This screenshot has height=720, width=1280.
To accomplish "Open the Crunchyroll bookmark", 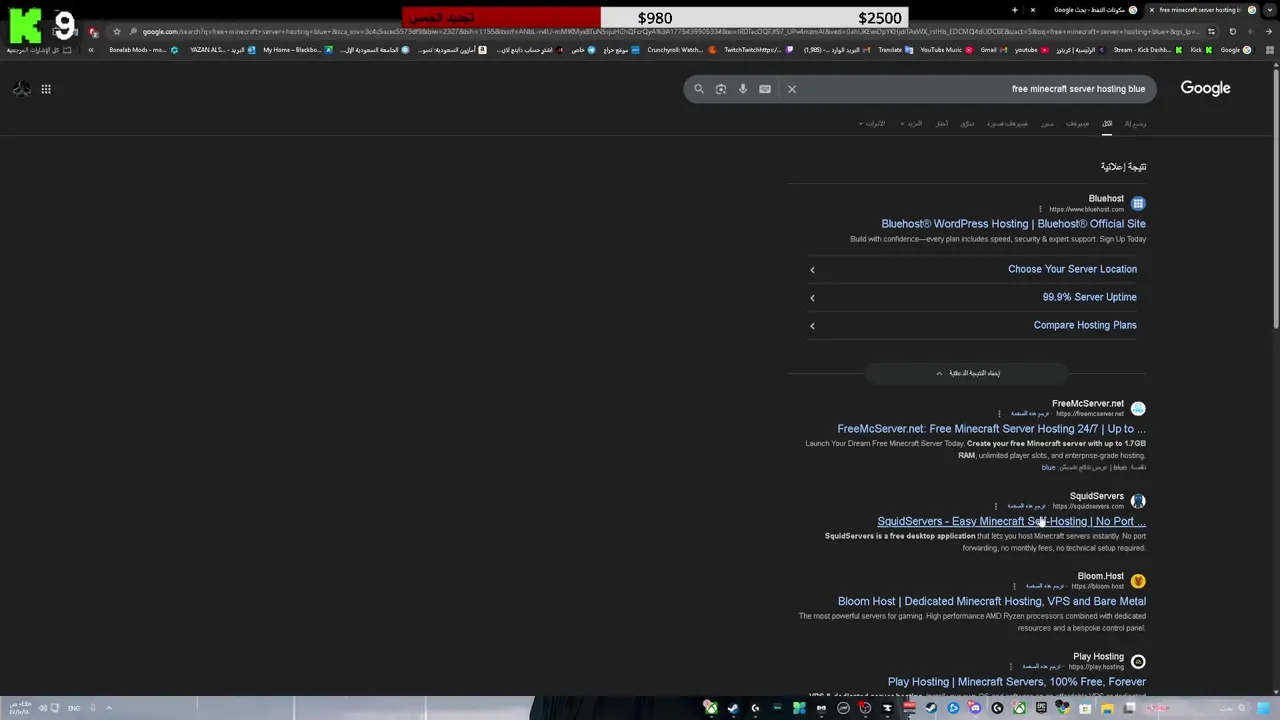I will (x=680, y=50).
